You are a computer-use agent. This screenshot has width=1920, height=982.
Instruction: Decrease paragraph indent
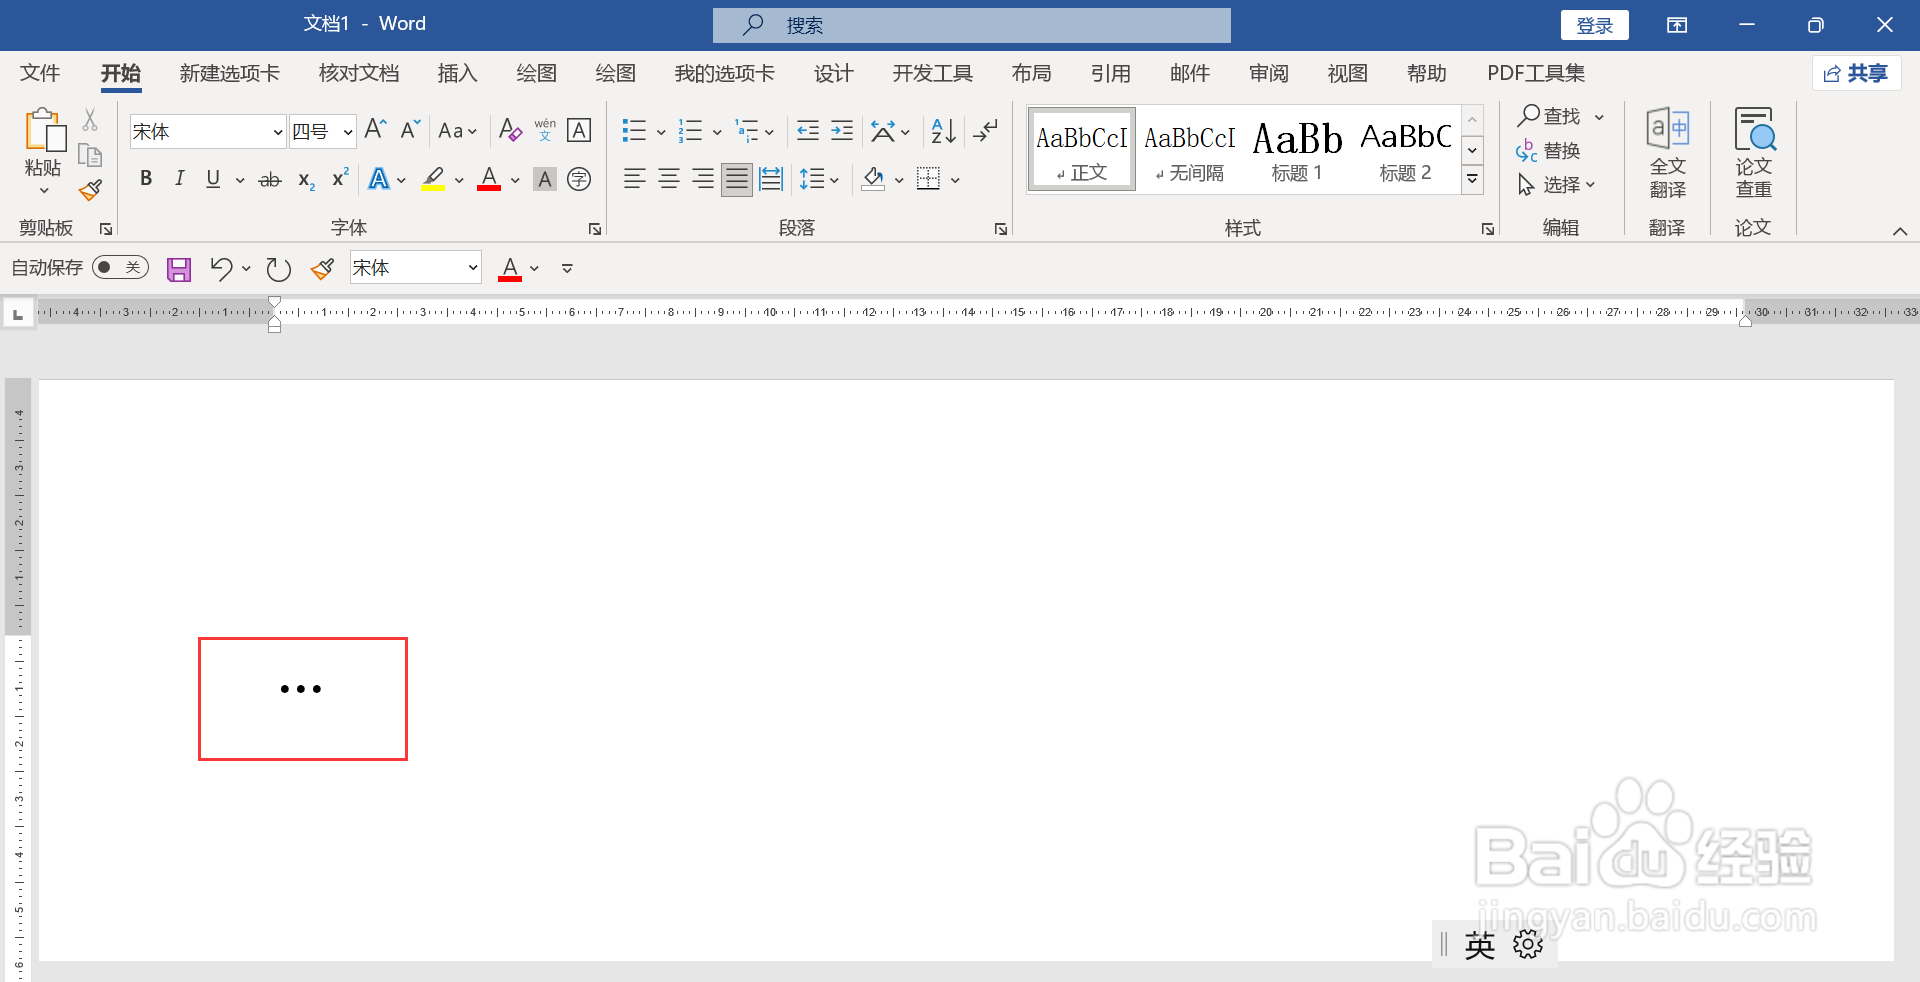click(808, 130)
